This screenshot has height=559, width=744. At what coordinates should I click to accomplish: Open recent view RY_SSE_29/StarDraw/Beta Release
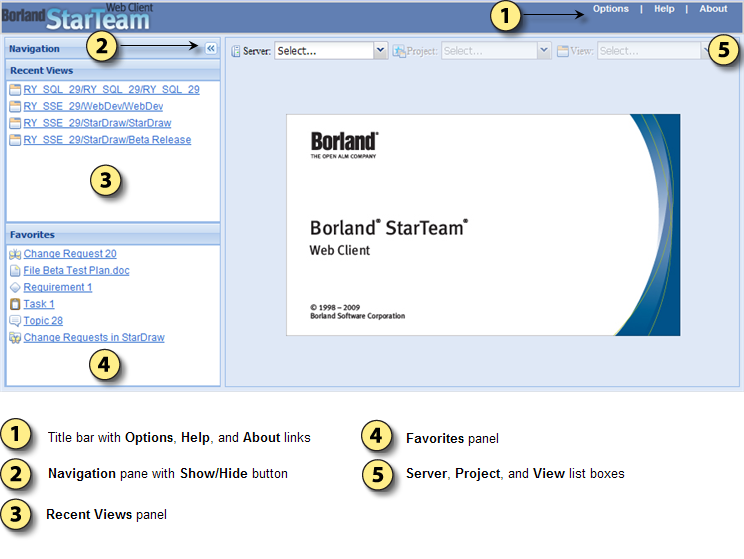(107, 140)
